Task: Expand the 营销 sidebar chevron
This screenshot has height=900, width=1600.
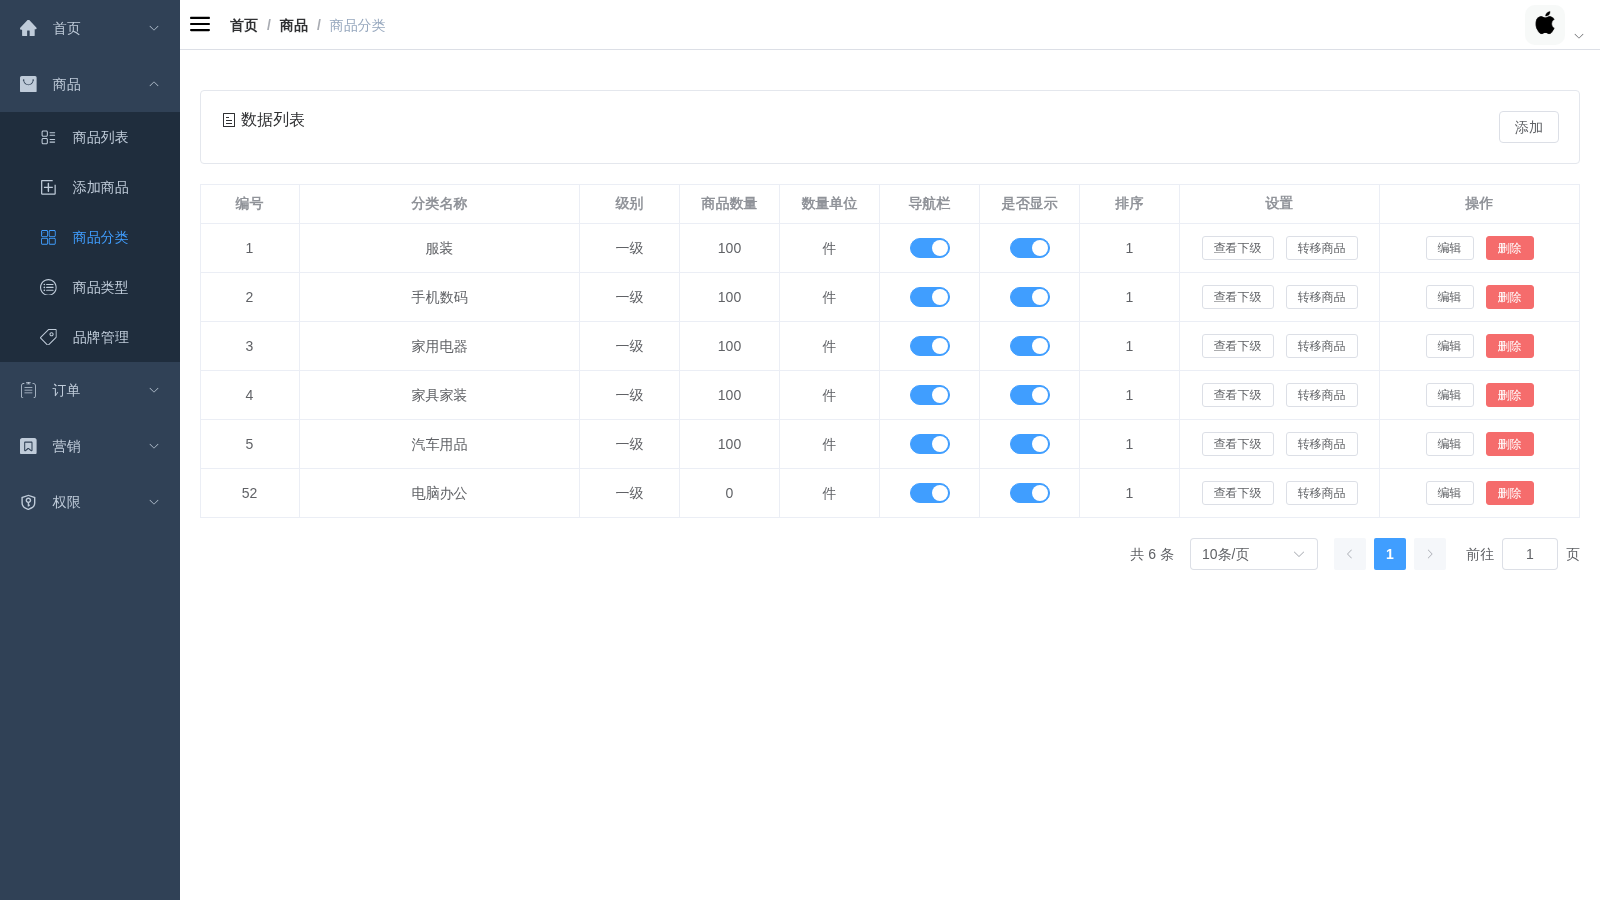Action: click(x=154, y=446)
